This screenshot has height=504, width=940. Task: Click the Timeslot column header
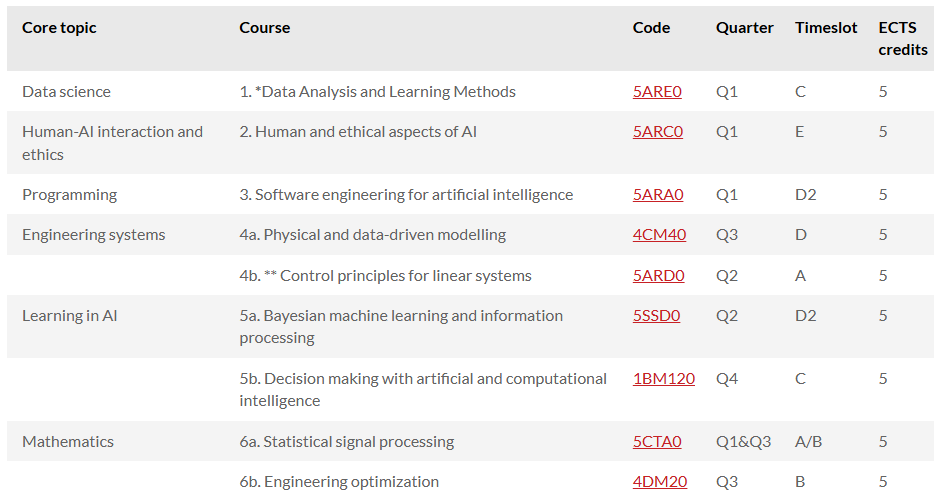(x=826, y=28)
